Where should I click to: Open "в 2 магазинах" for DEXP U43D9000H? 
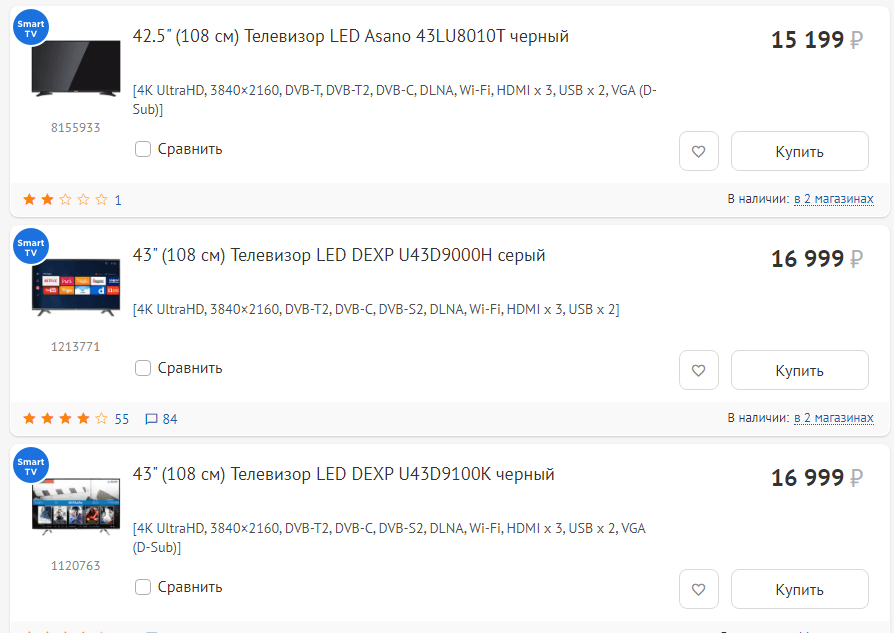point(833,418)
